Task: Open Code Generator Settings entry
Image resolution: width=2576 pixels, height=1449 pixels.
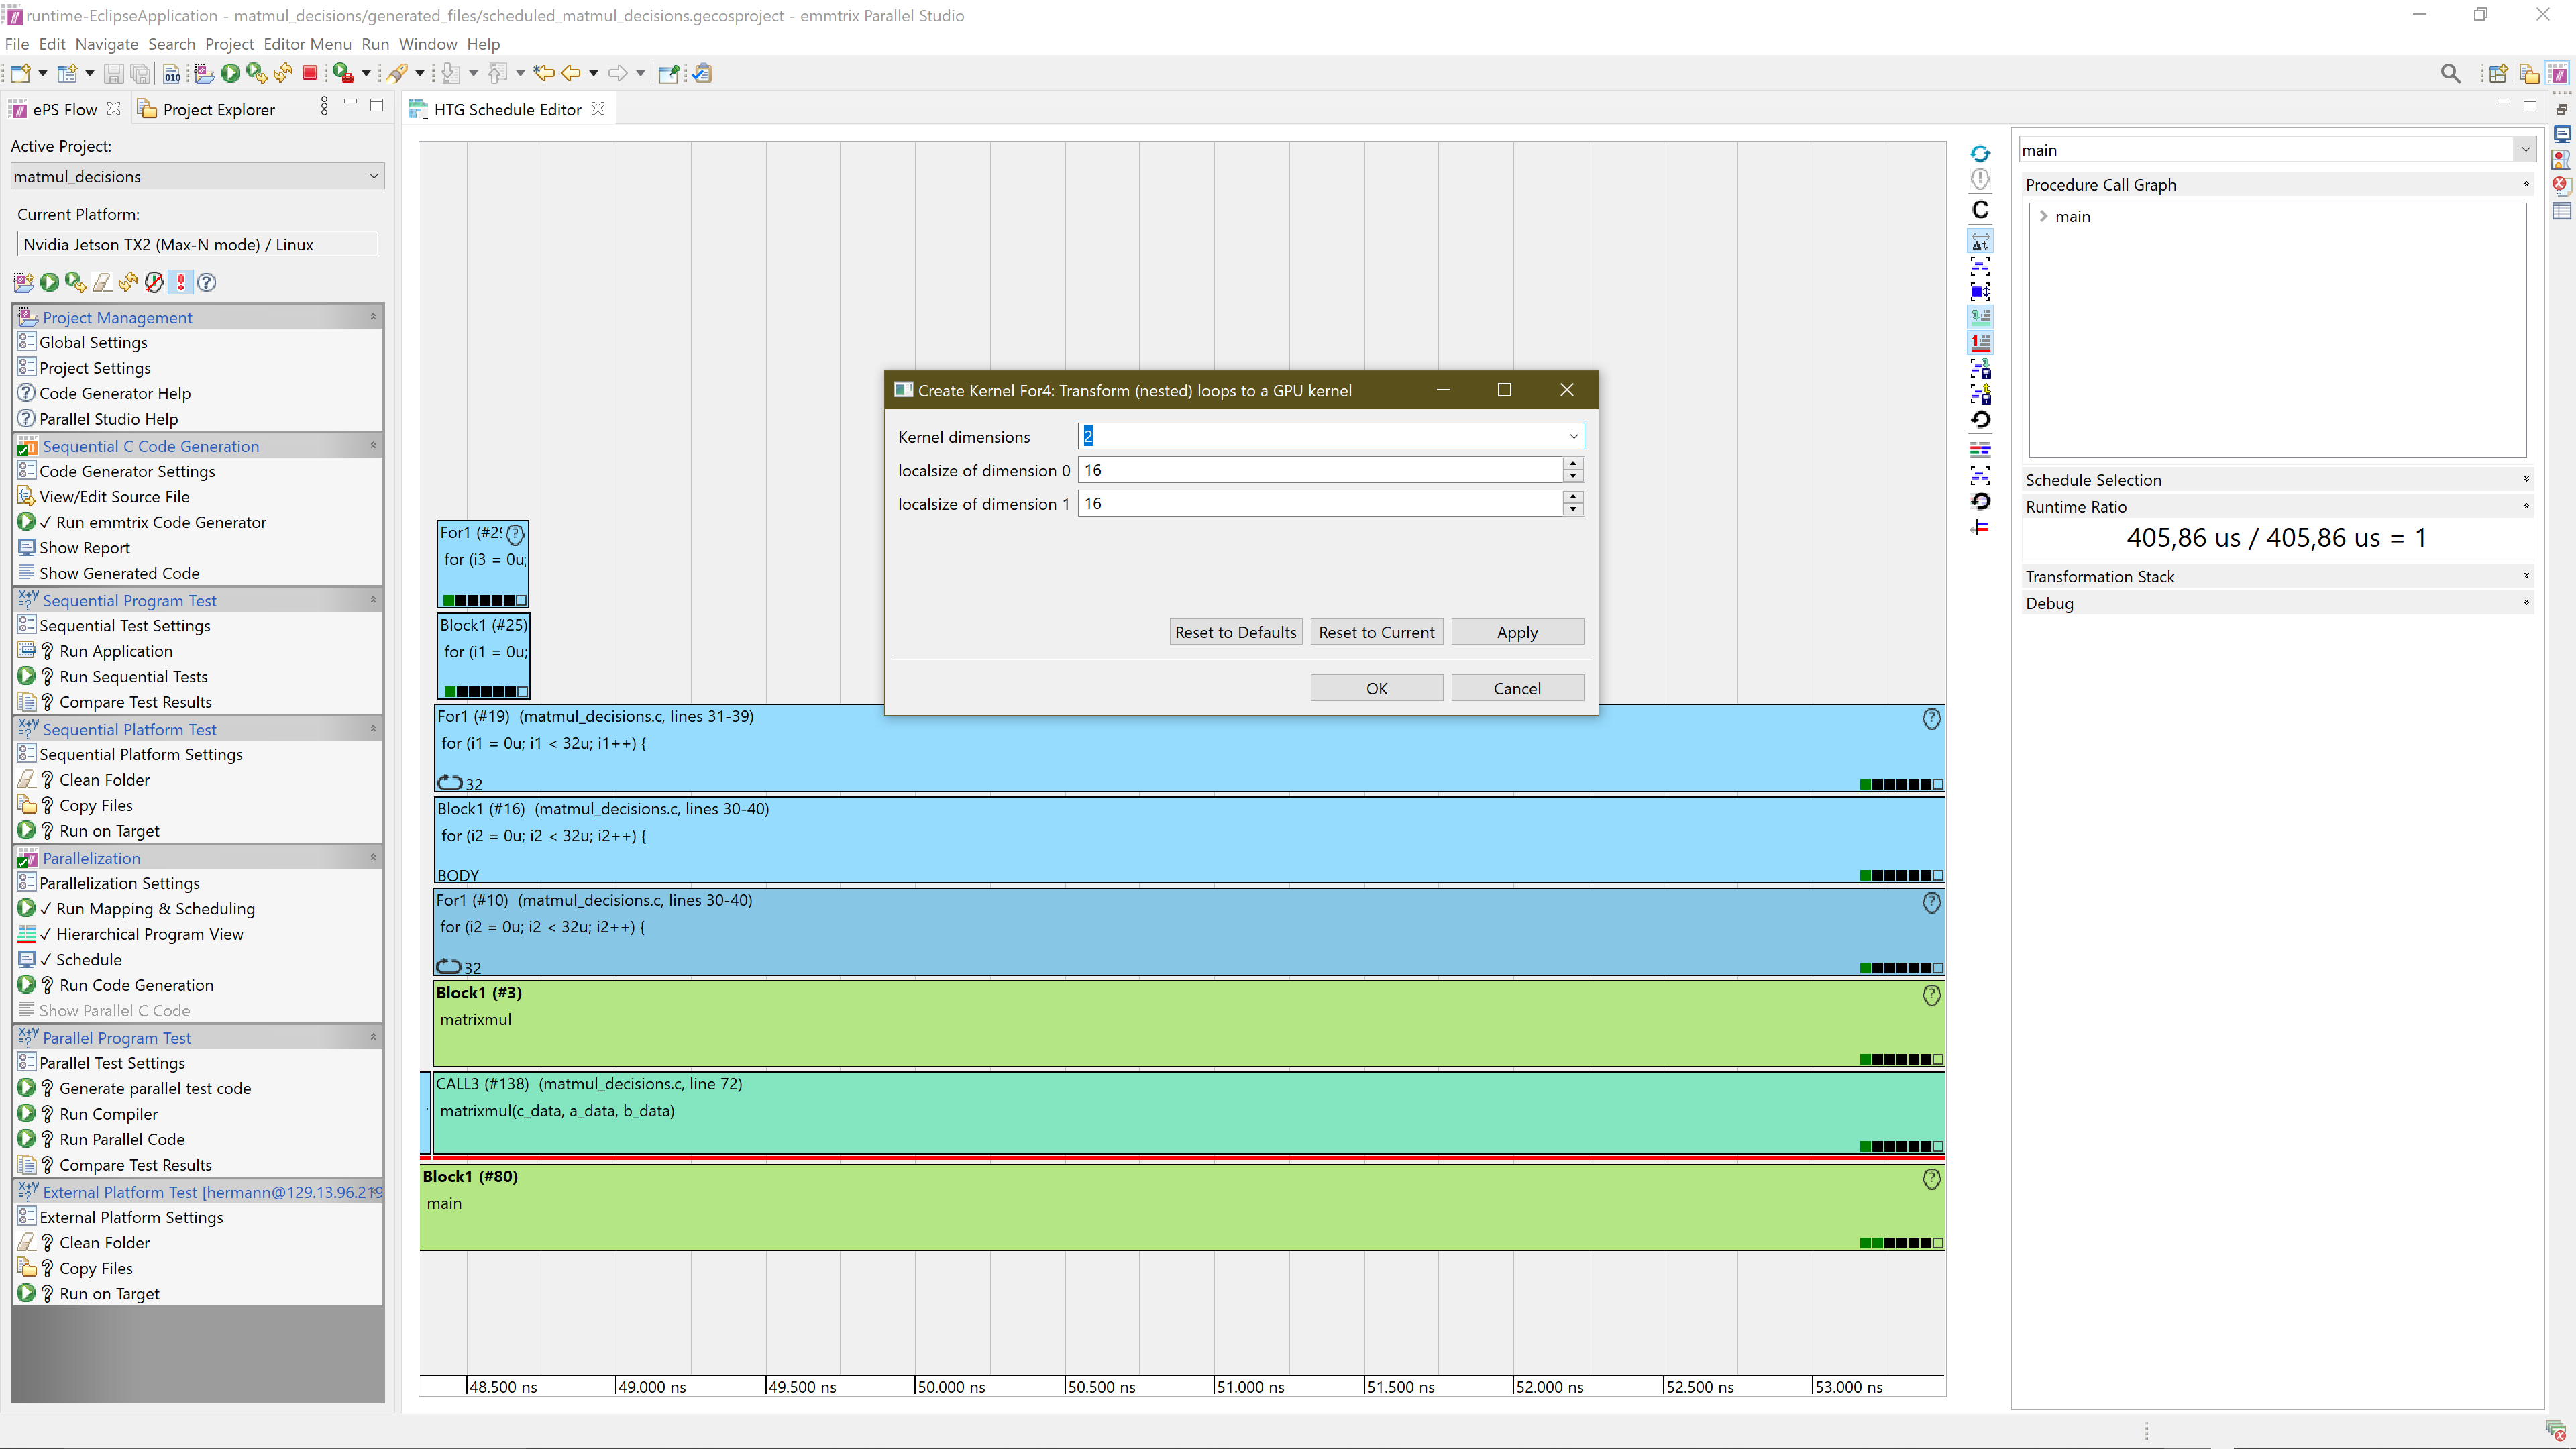Action: [x=127, y=471]
